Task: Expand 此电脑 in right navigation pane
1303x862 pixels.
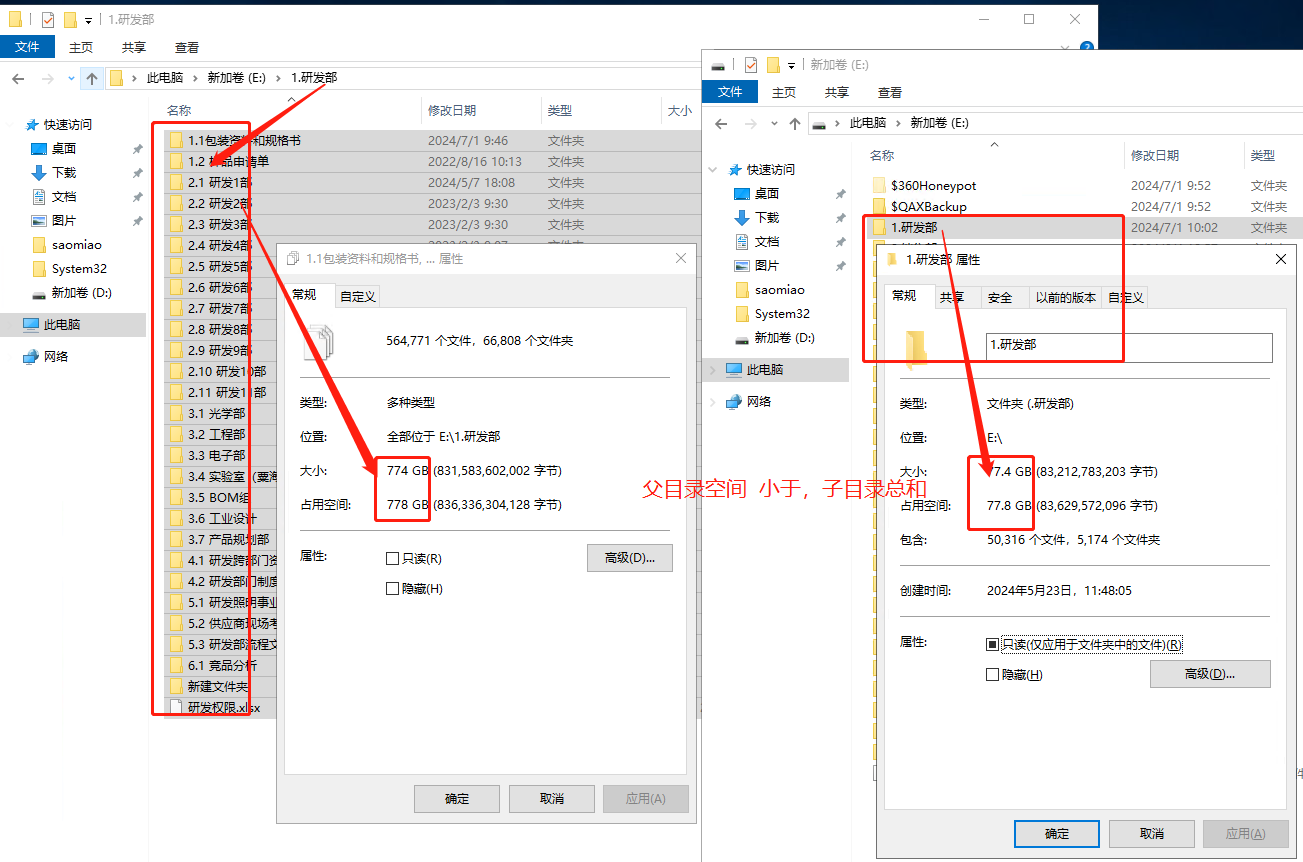Action: (712, 370)
